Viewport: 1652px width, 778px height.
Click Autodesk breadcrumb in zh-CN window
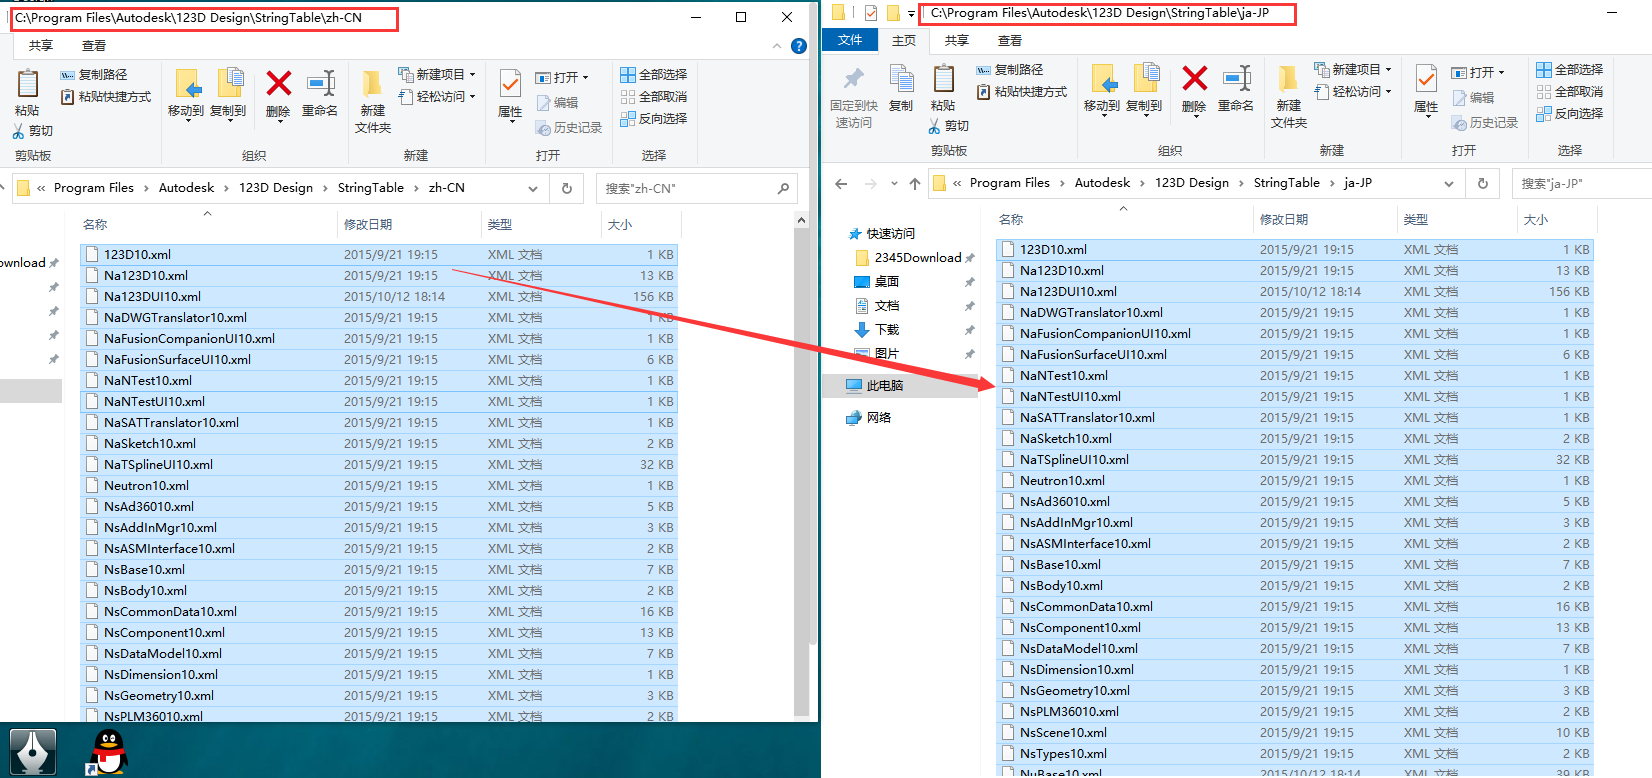tap(186, 188)
